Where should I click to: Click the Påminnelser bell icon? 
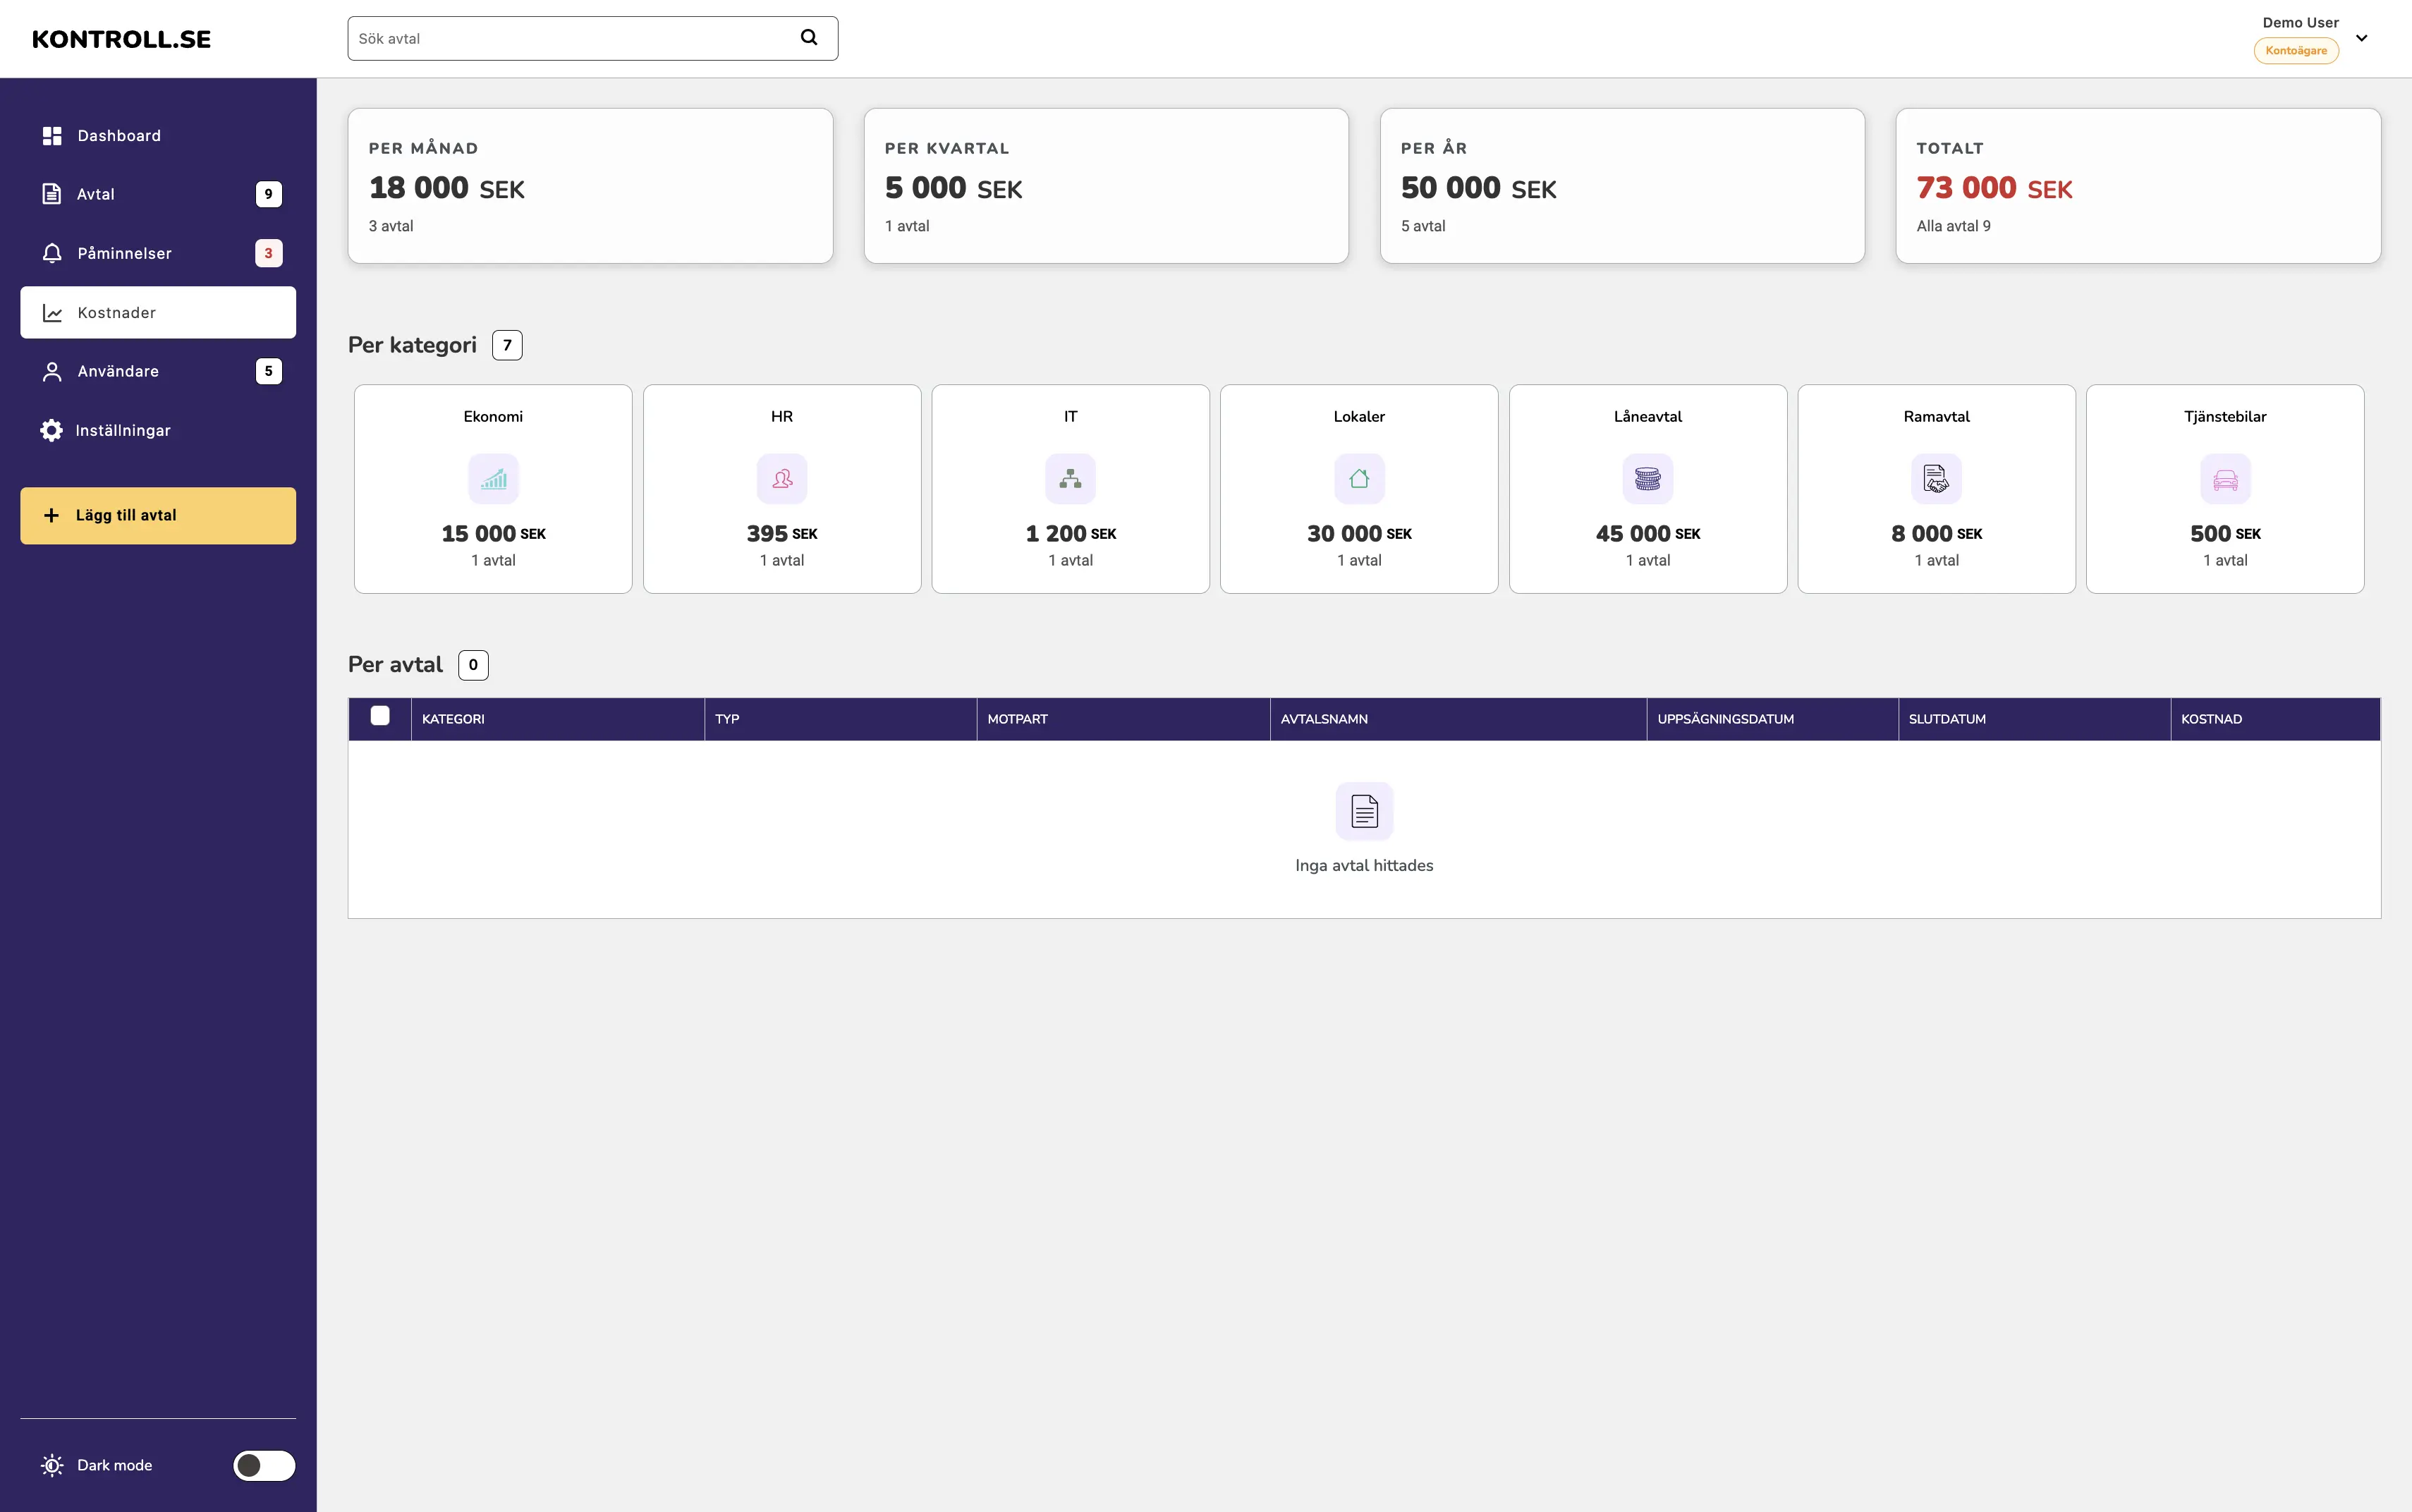(52, 253)
